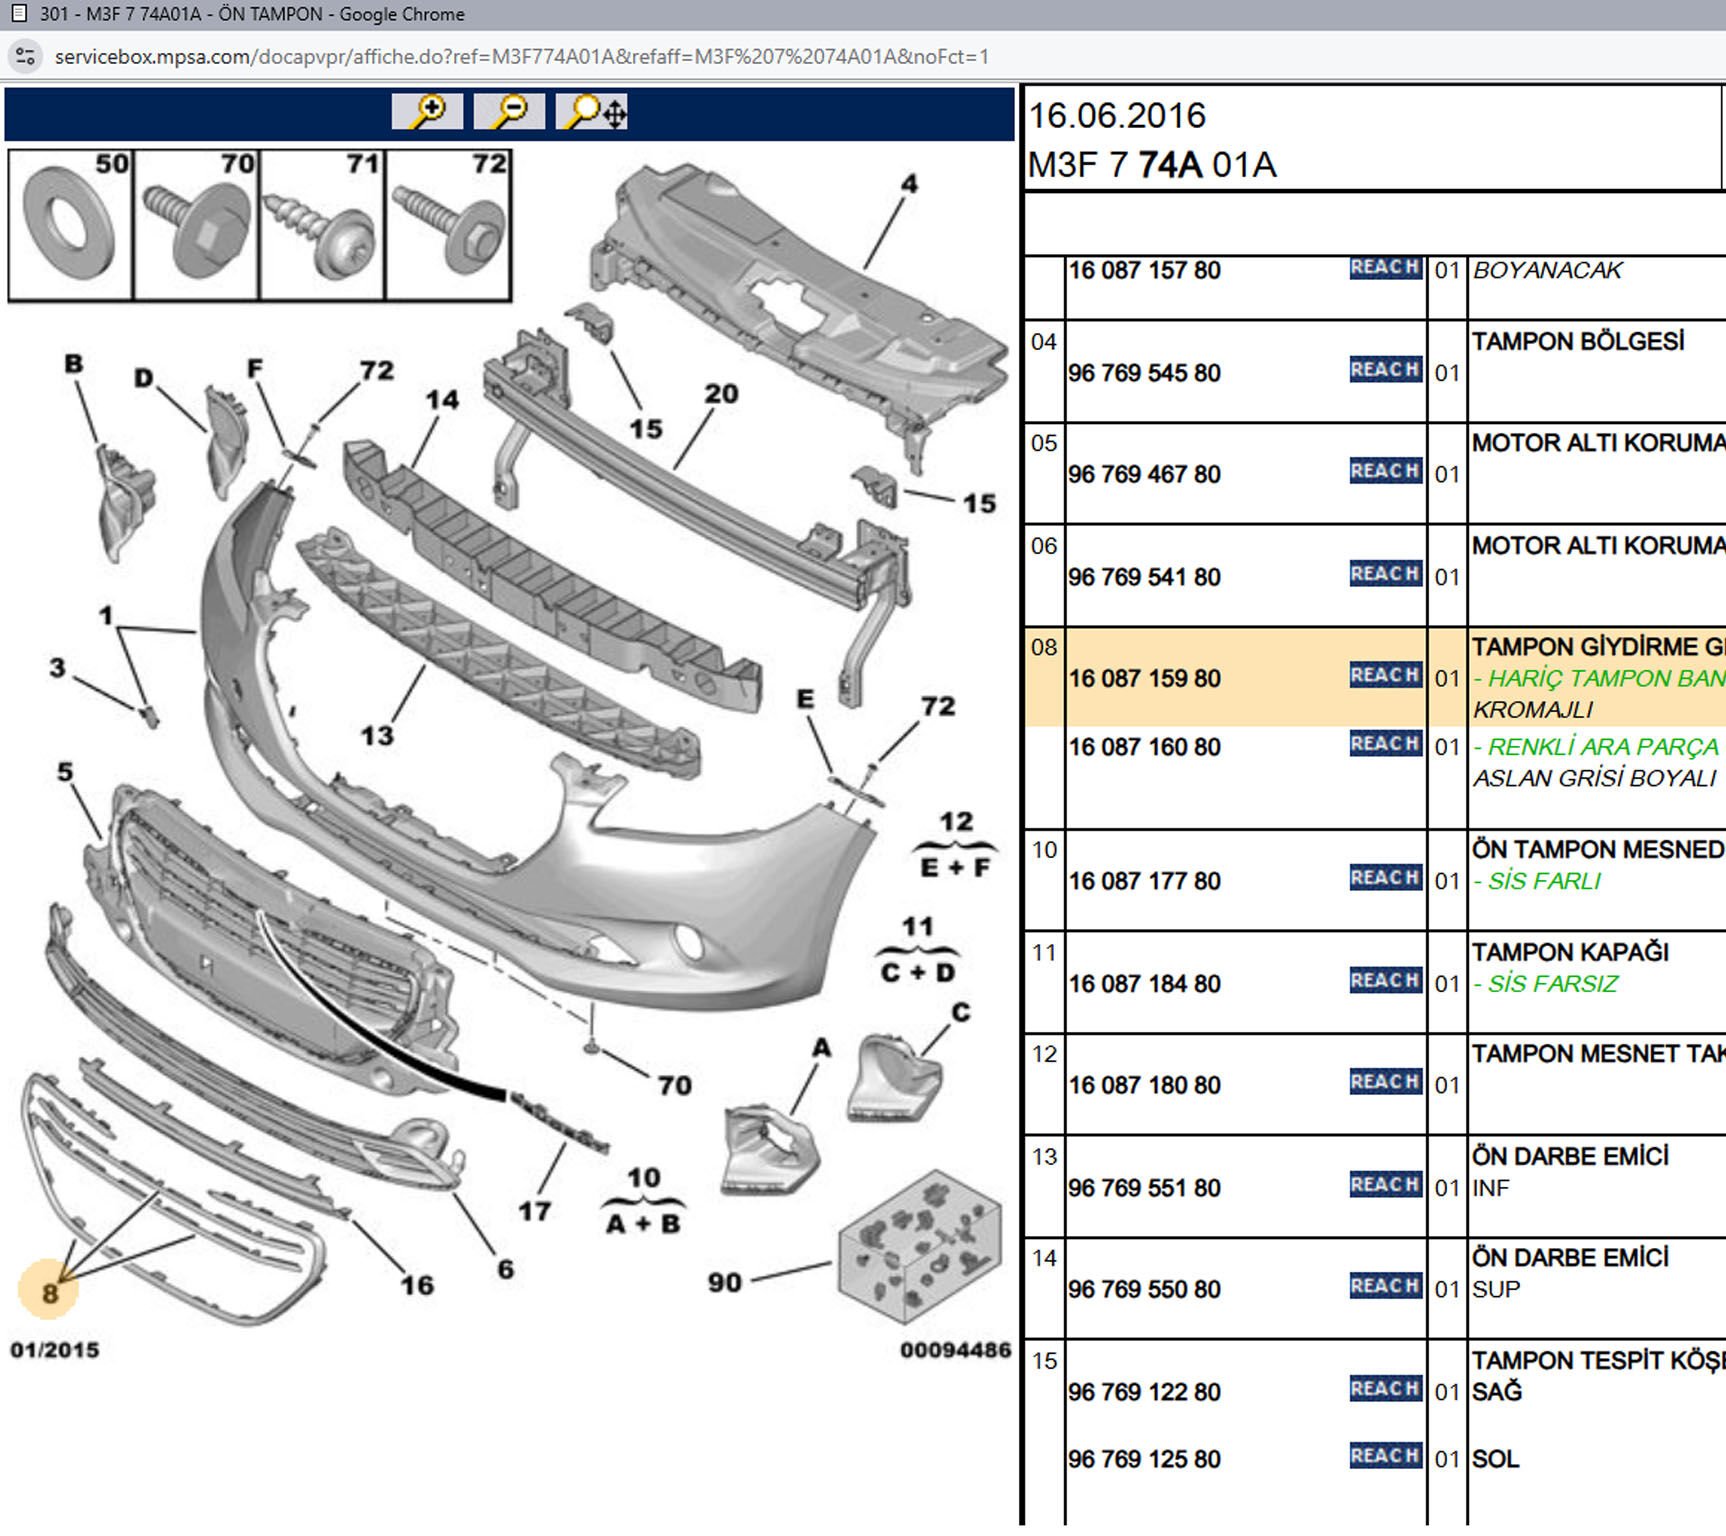Click the zoom in magnifier icon

427,111
